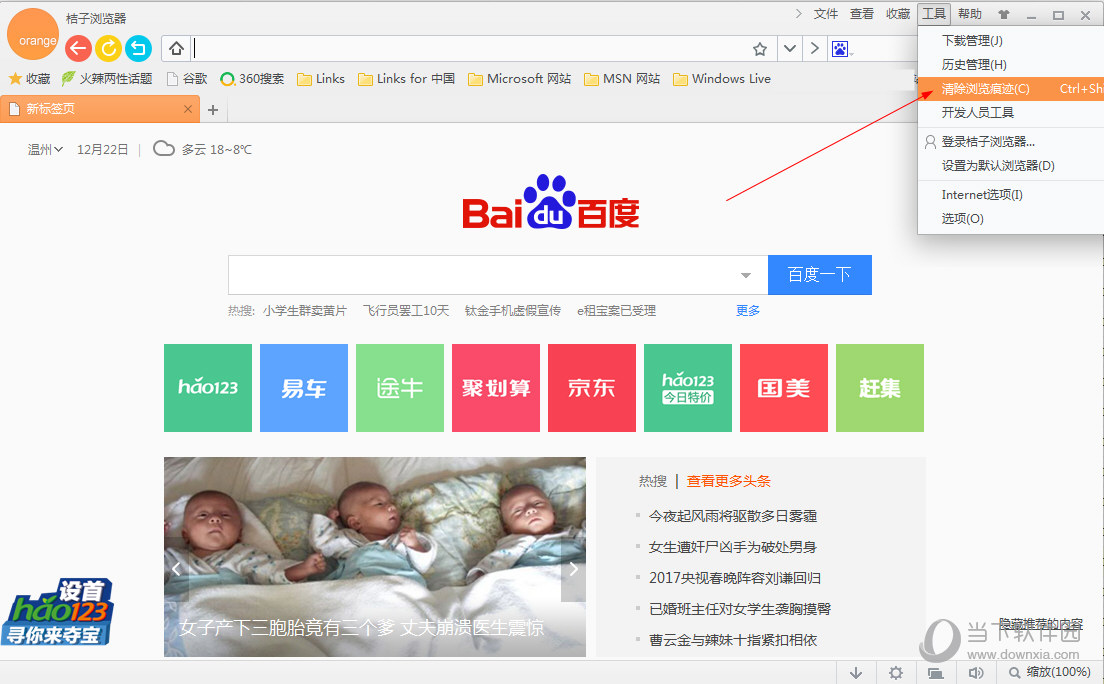Open the skin/theme shirt icon near window controls
The height and width of the screenshot is (684, 1104).
coord(1003,13)
